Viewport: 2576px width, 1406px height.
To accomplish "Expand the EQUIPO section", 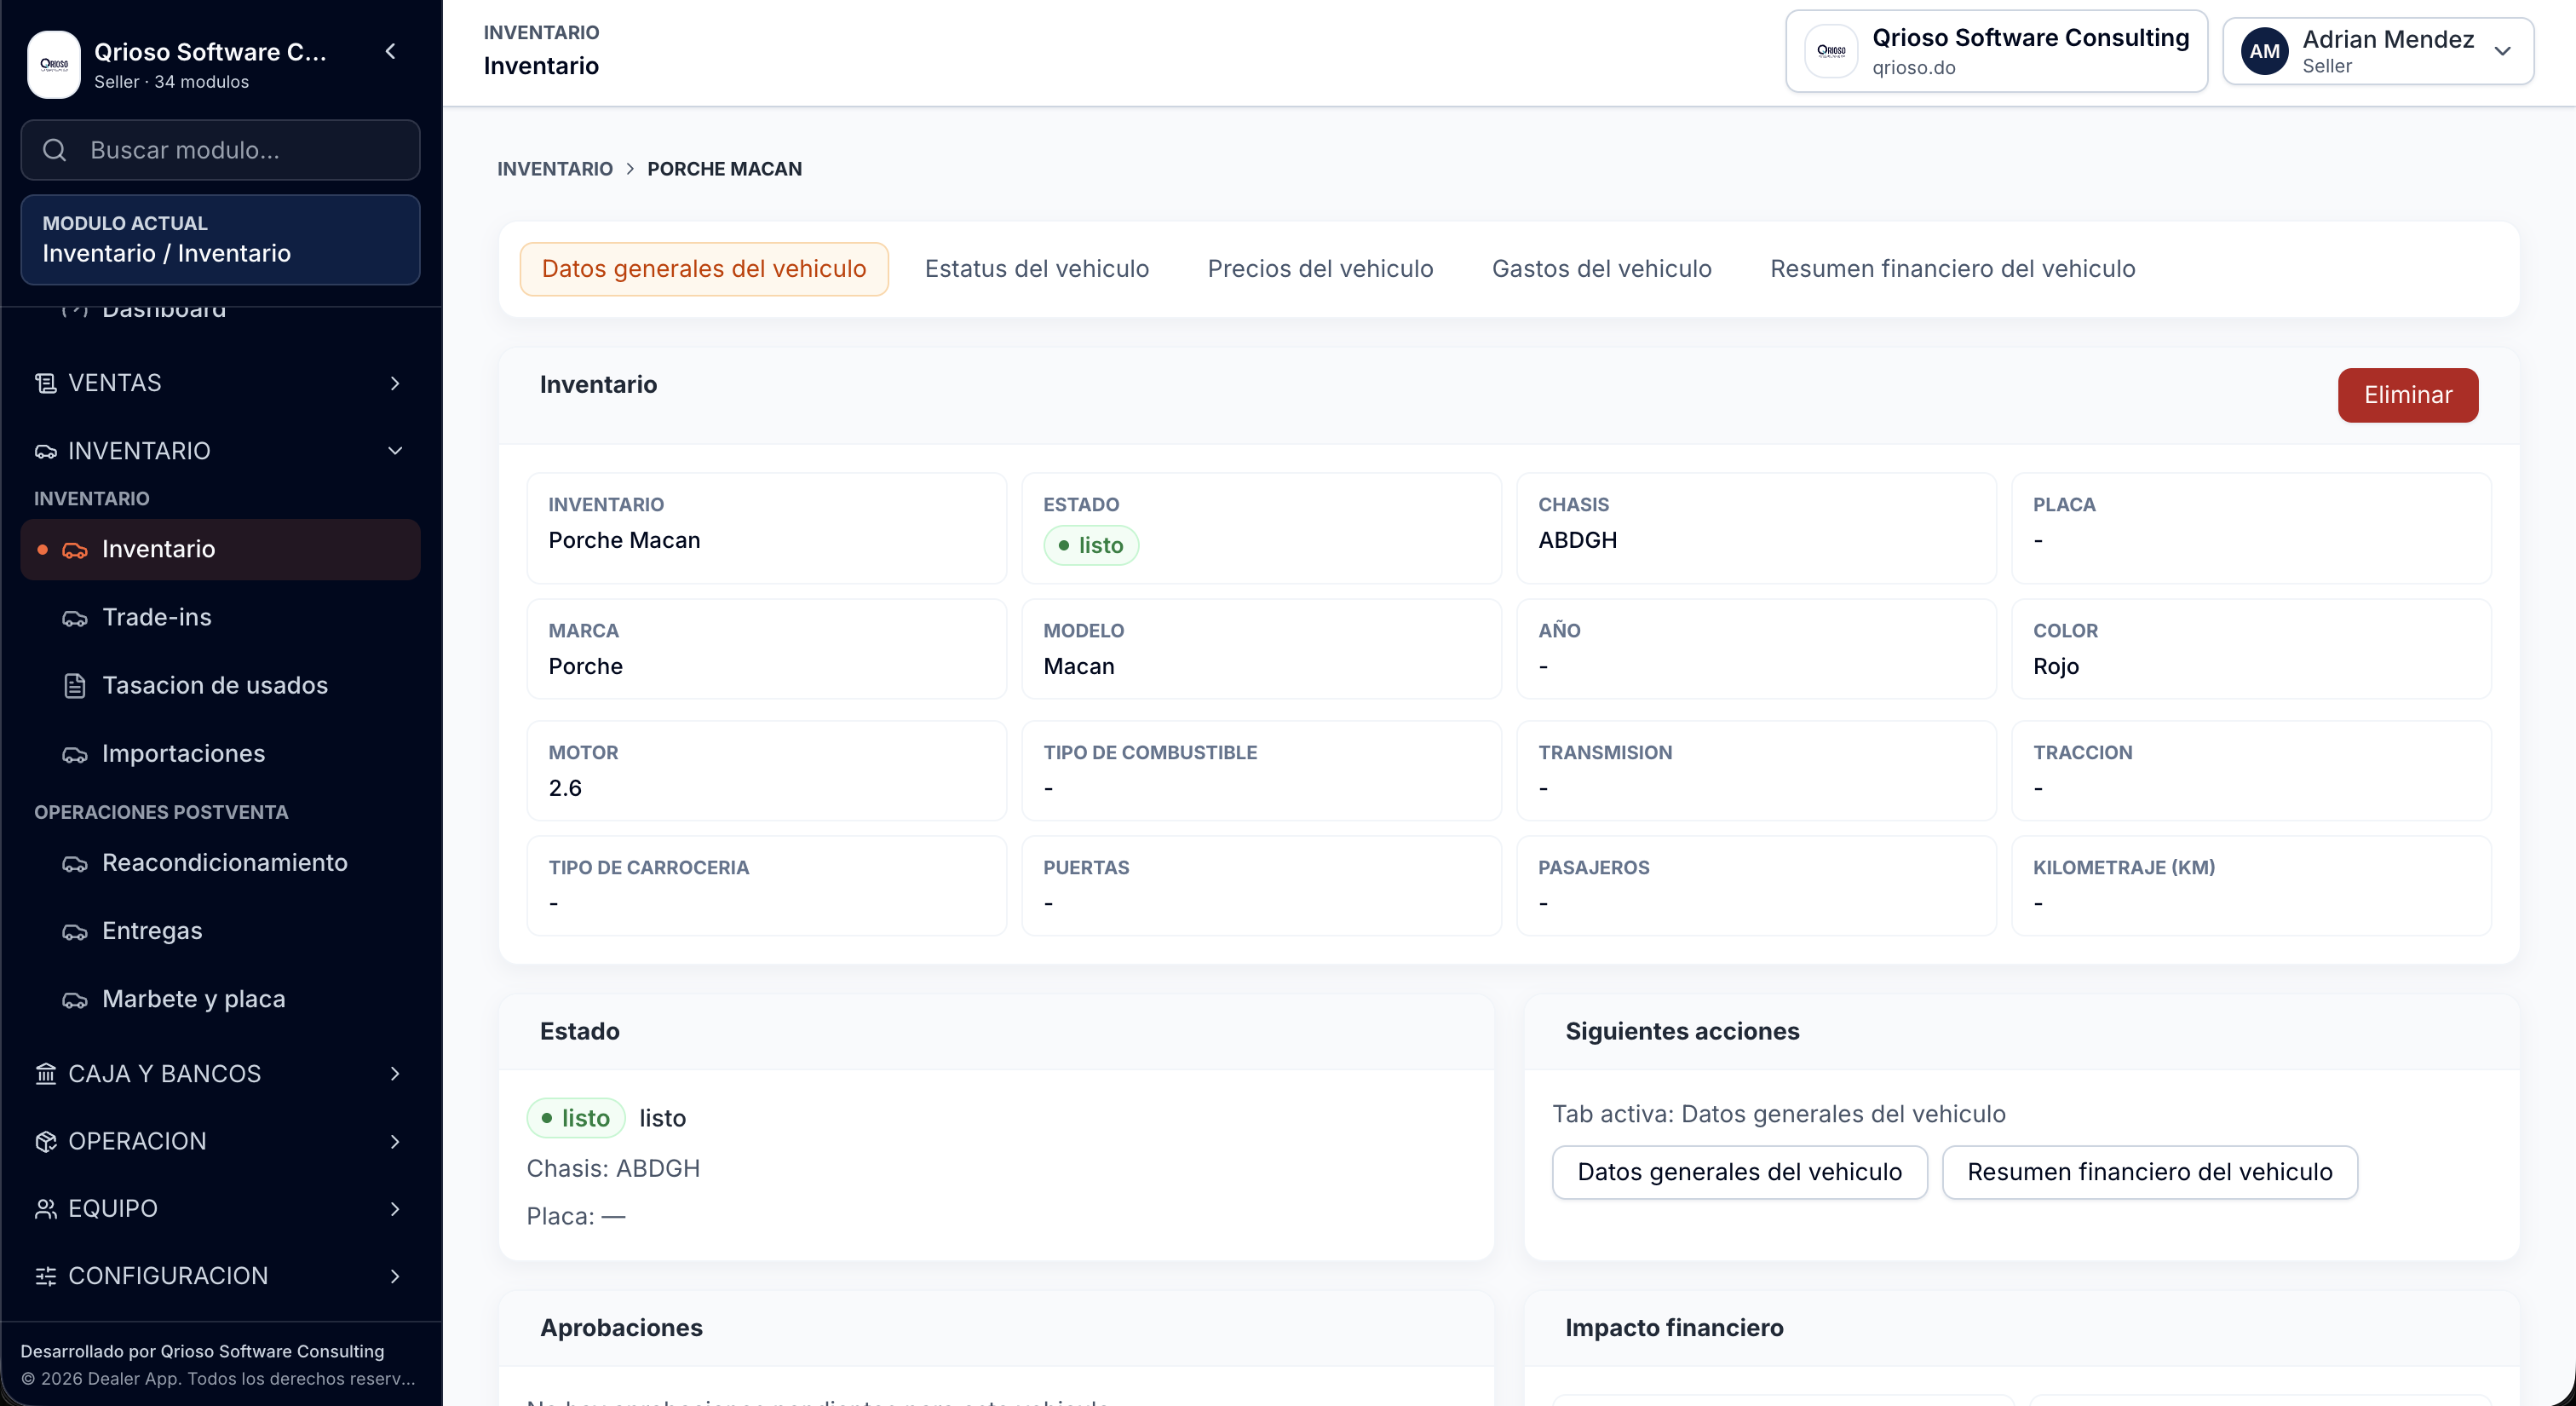I will coord(395,1208).
